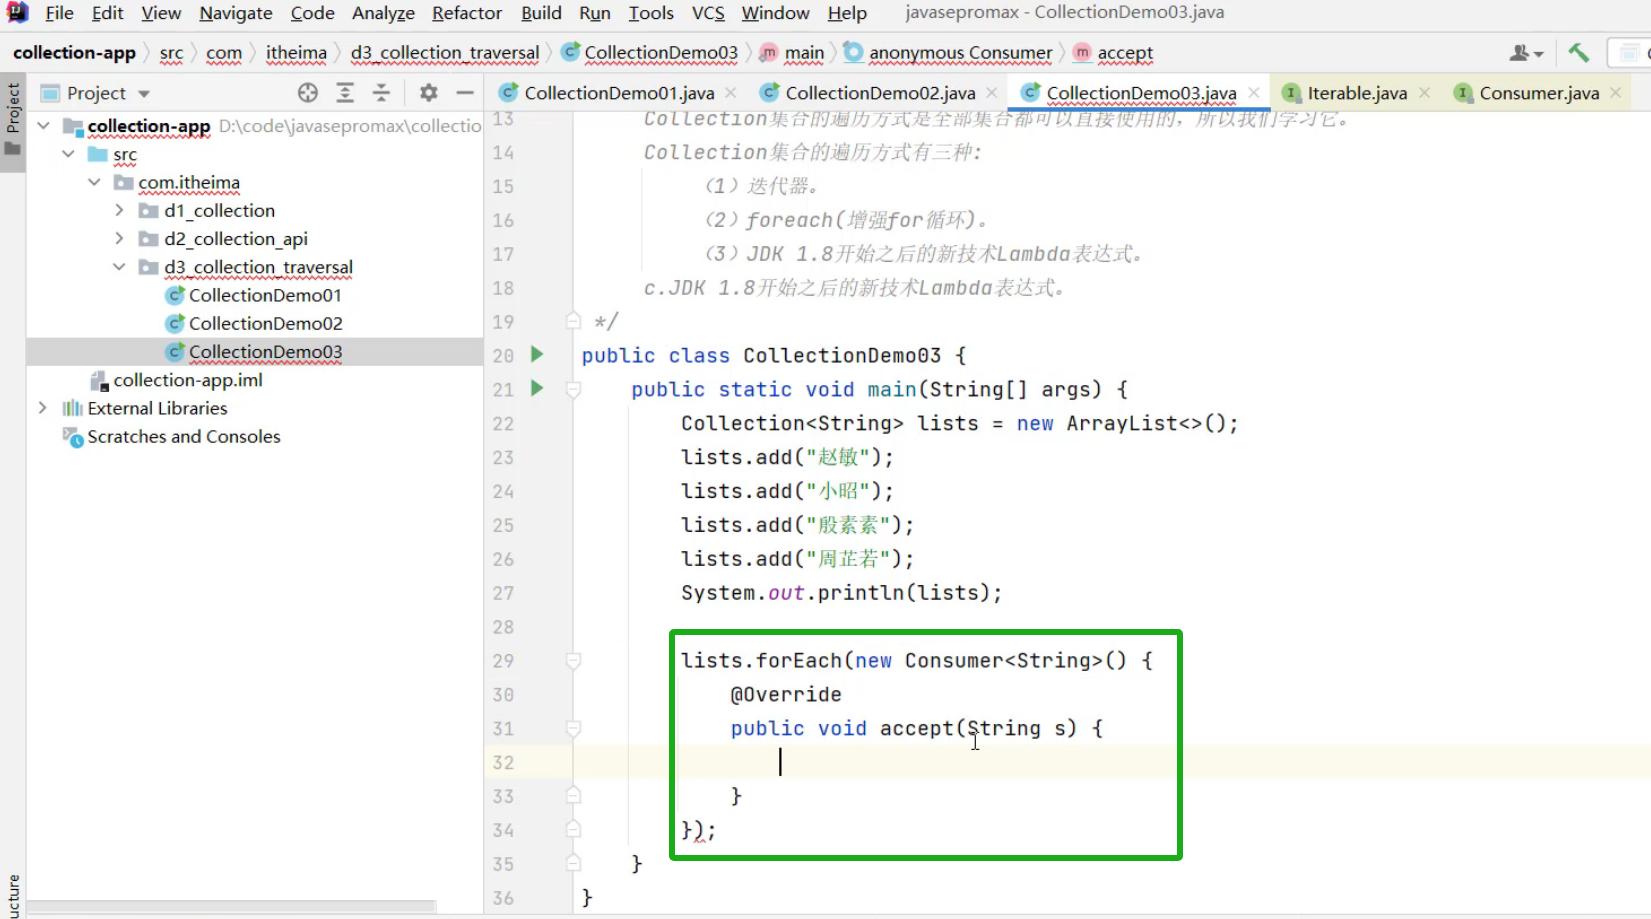Open the Refactor menu

coord(467,13)
